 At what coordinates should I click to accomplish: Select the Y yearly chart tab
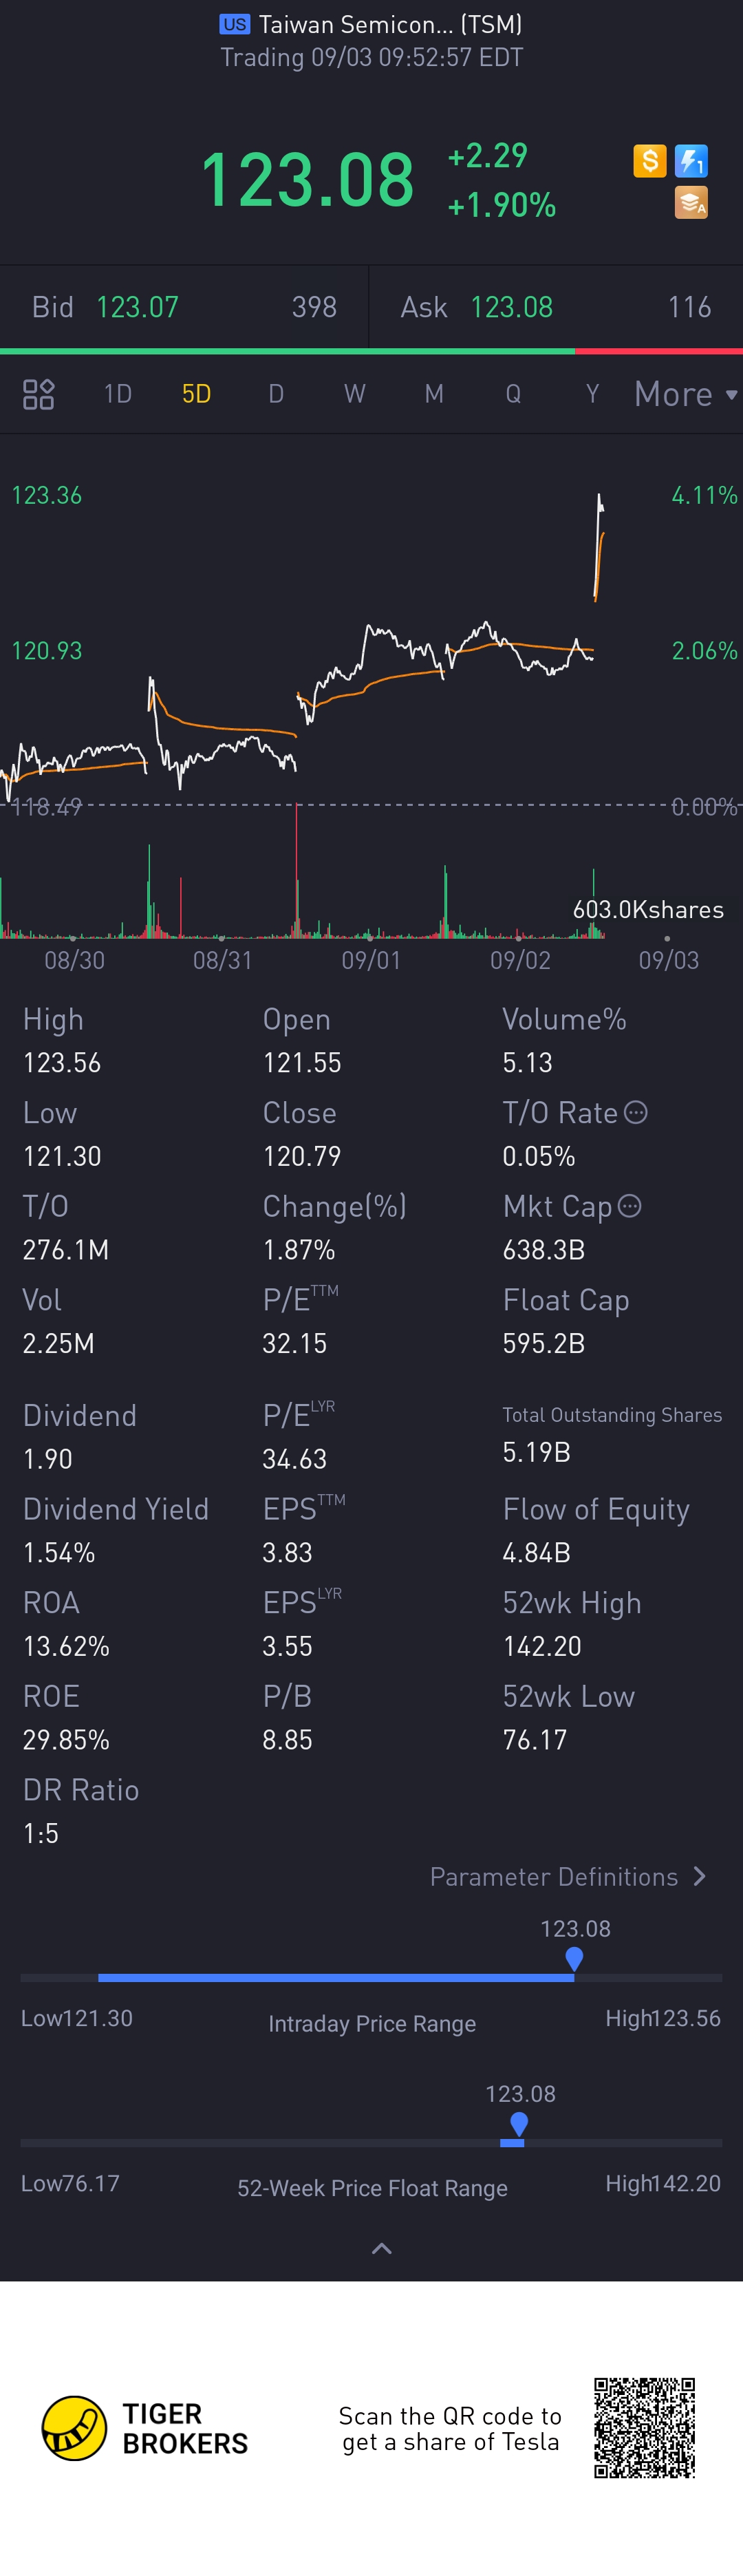[592, 394]
